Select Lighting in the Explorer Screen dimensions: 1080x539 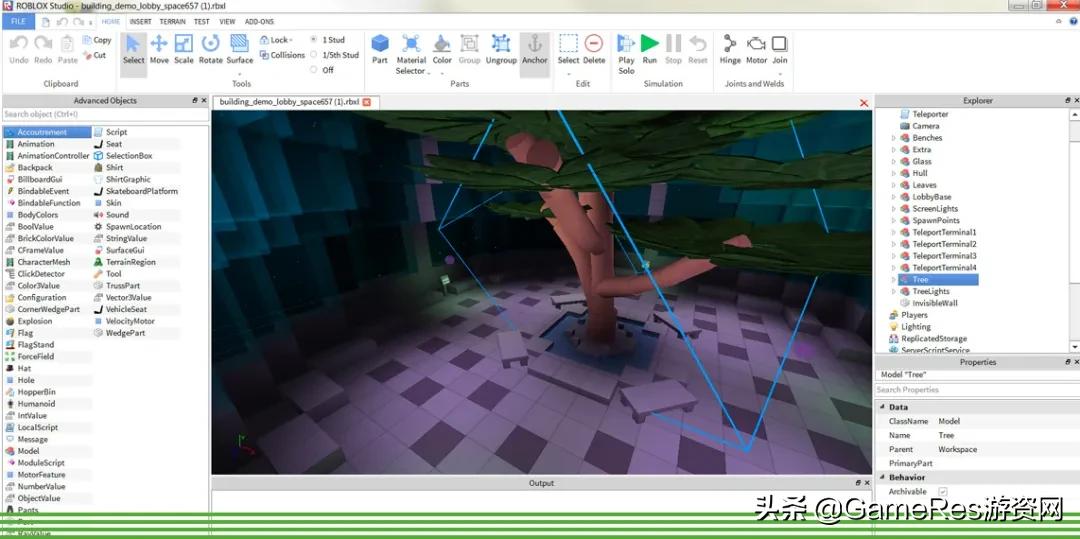tap(915, 327)
